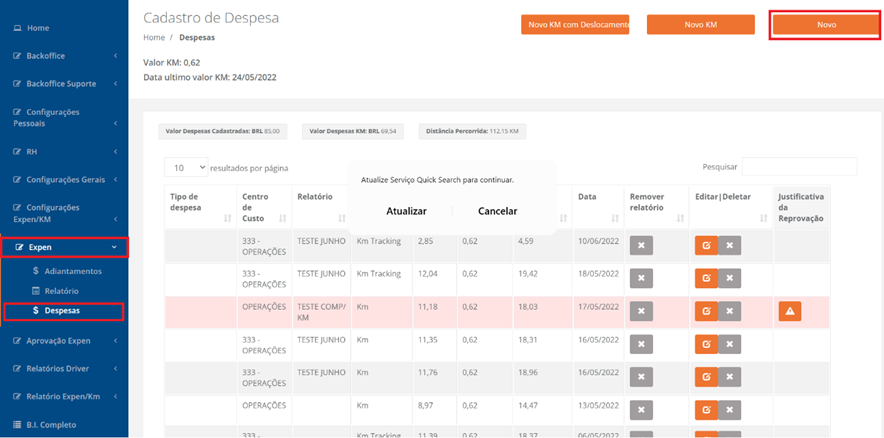Open Relatório under Expen
The height and width of the screenshot is (438, 884).
55,291
